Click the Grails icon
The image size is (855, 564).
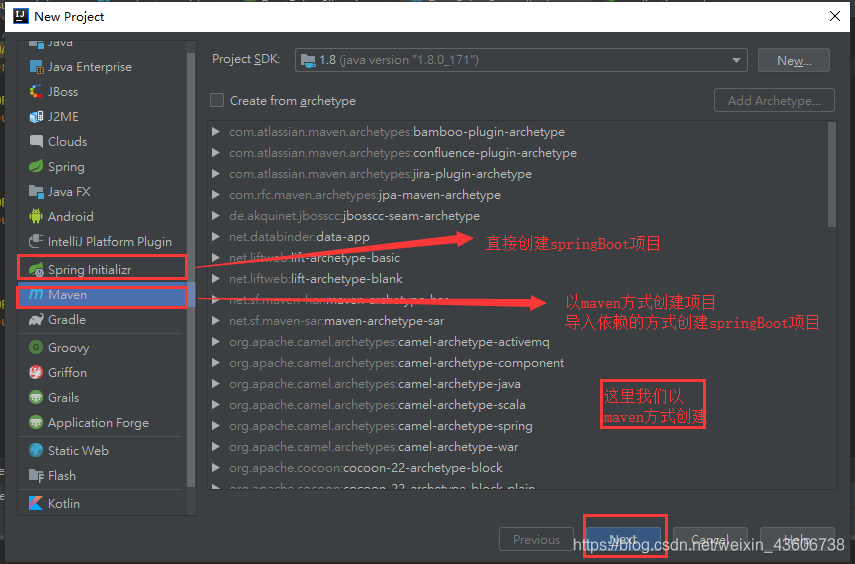(x=36, y=398)
